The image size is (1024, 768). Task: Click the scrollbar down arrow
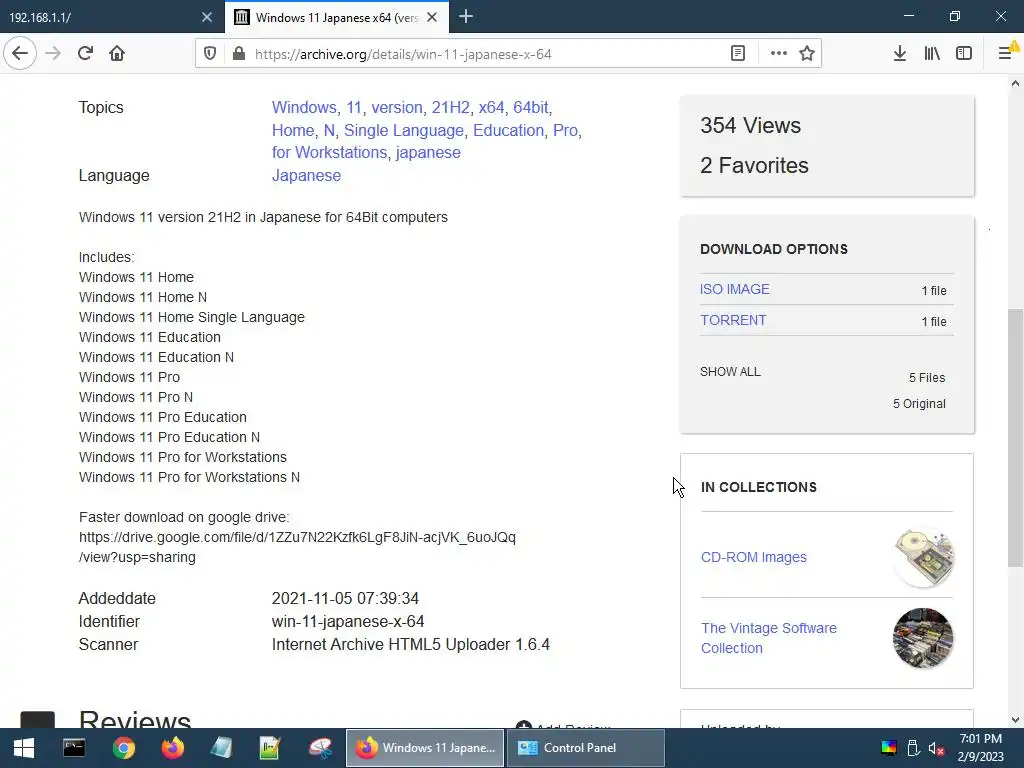tap(1015, 720)
